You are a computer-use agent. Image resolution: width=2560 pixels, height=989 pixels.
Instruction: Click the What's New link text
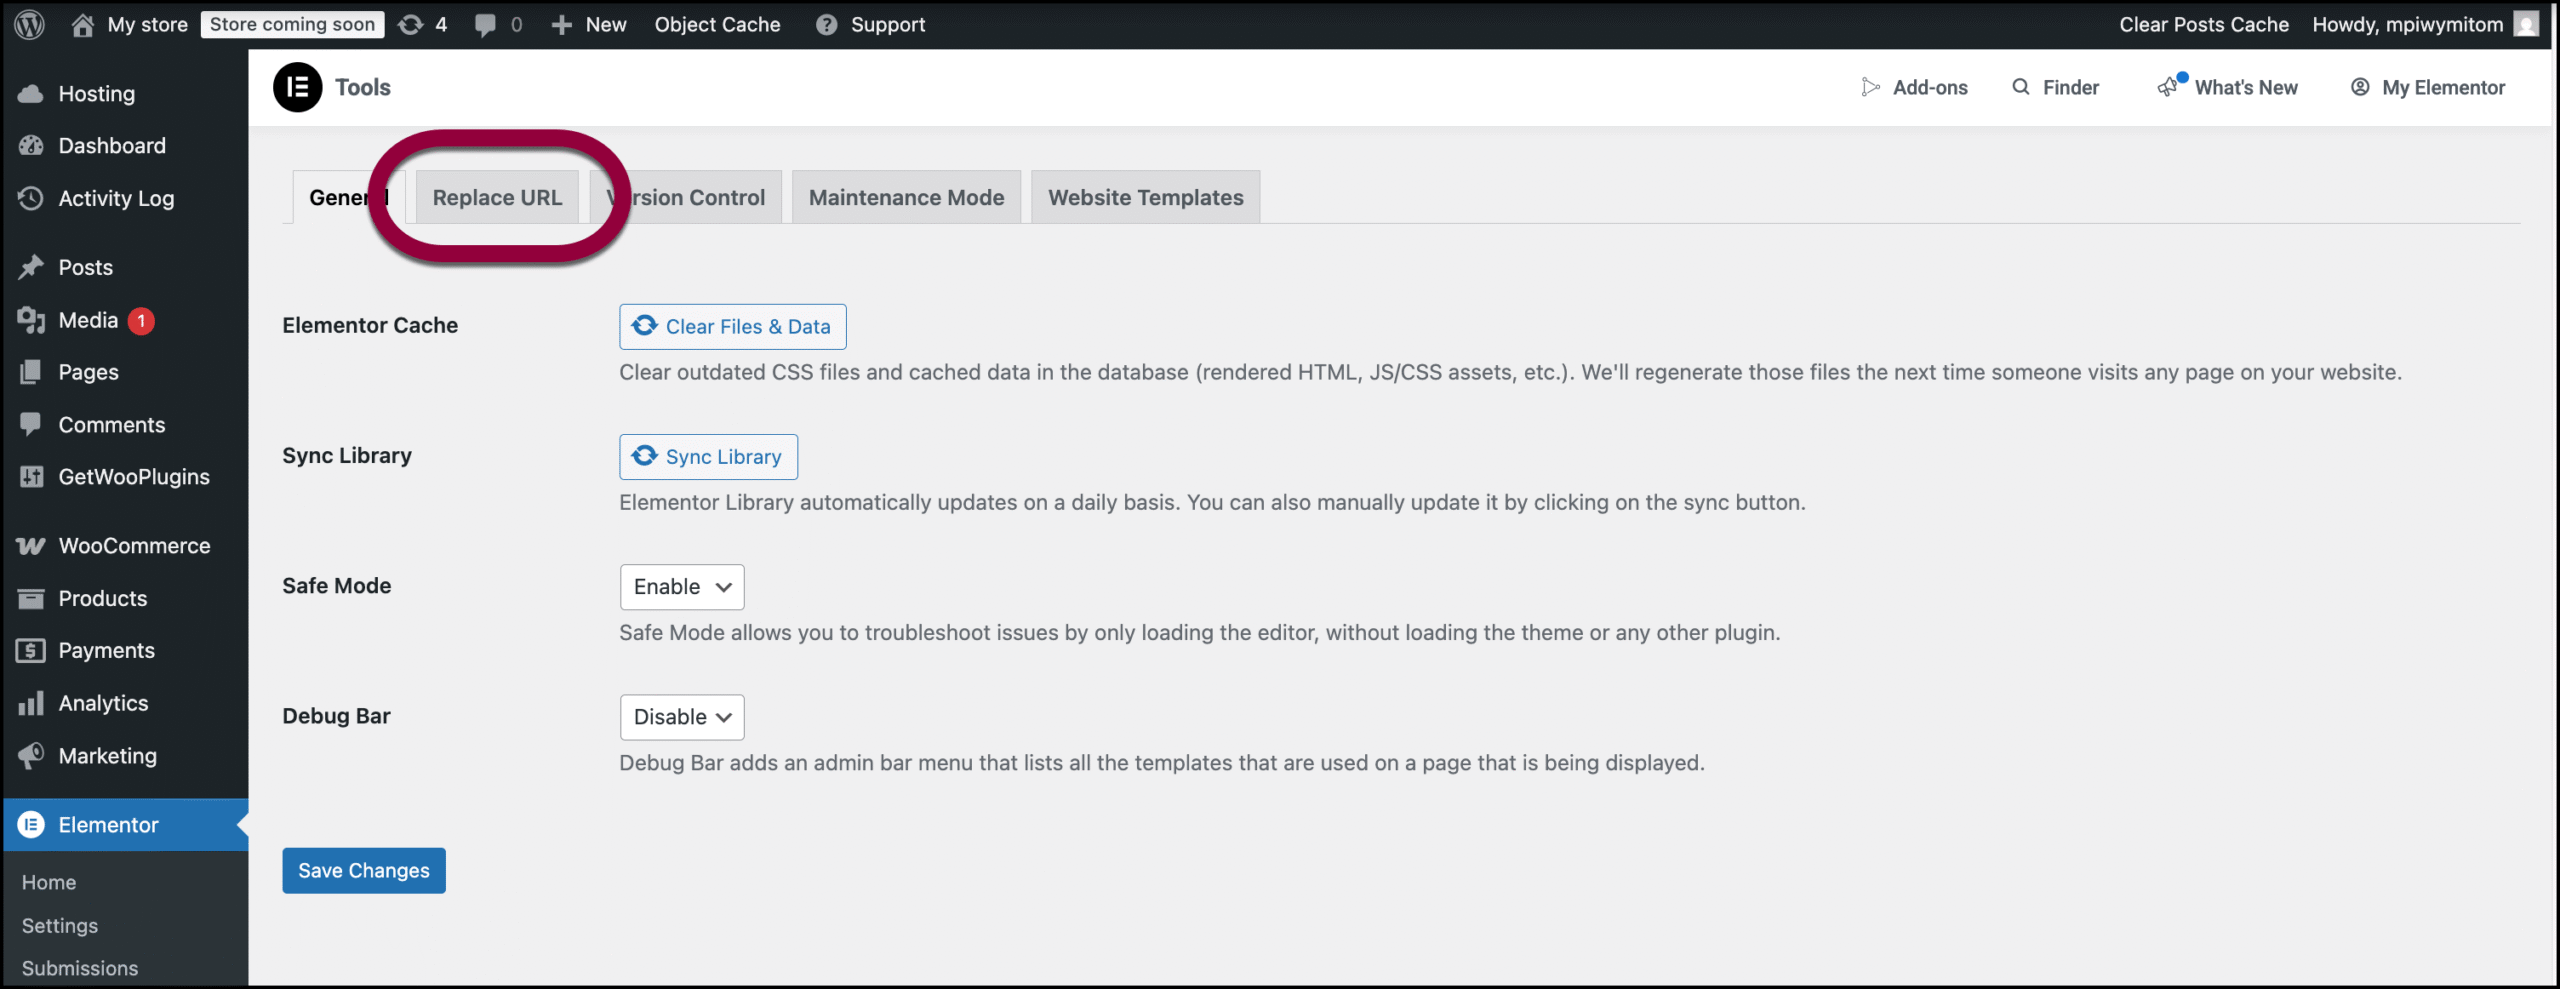2246,87
